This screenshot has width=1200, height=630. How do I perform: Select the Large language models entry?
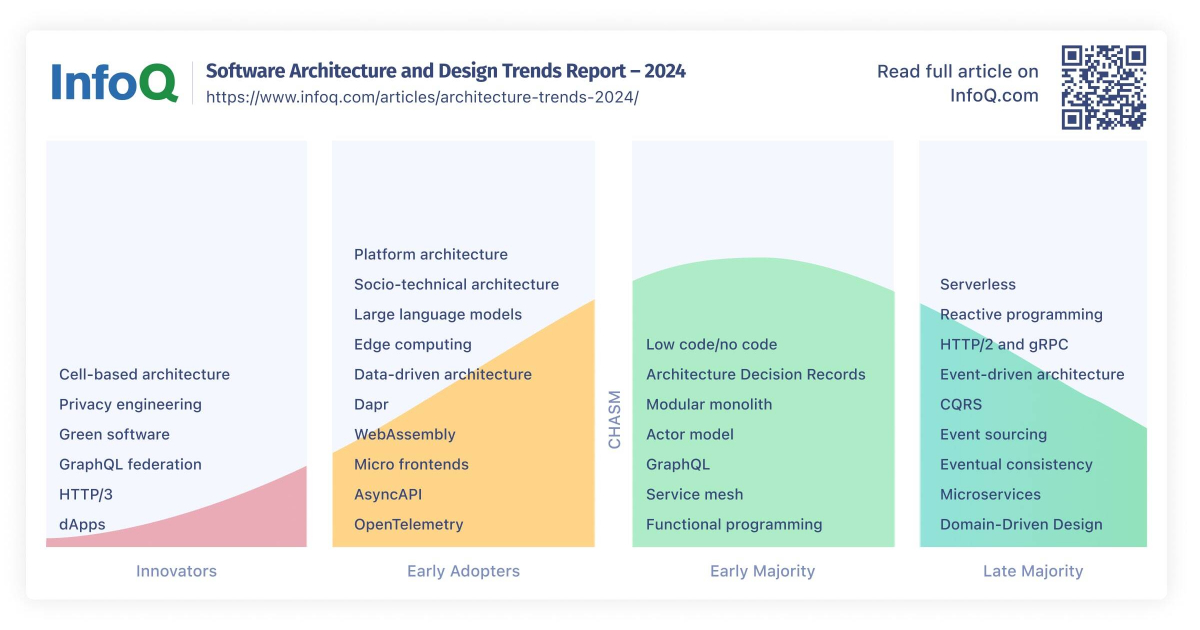point(438,314)
